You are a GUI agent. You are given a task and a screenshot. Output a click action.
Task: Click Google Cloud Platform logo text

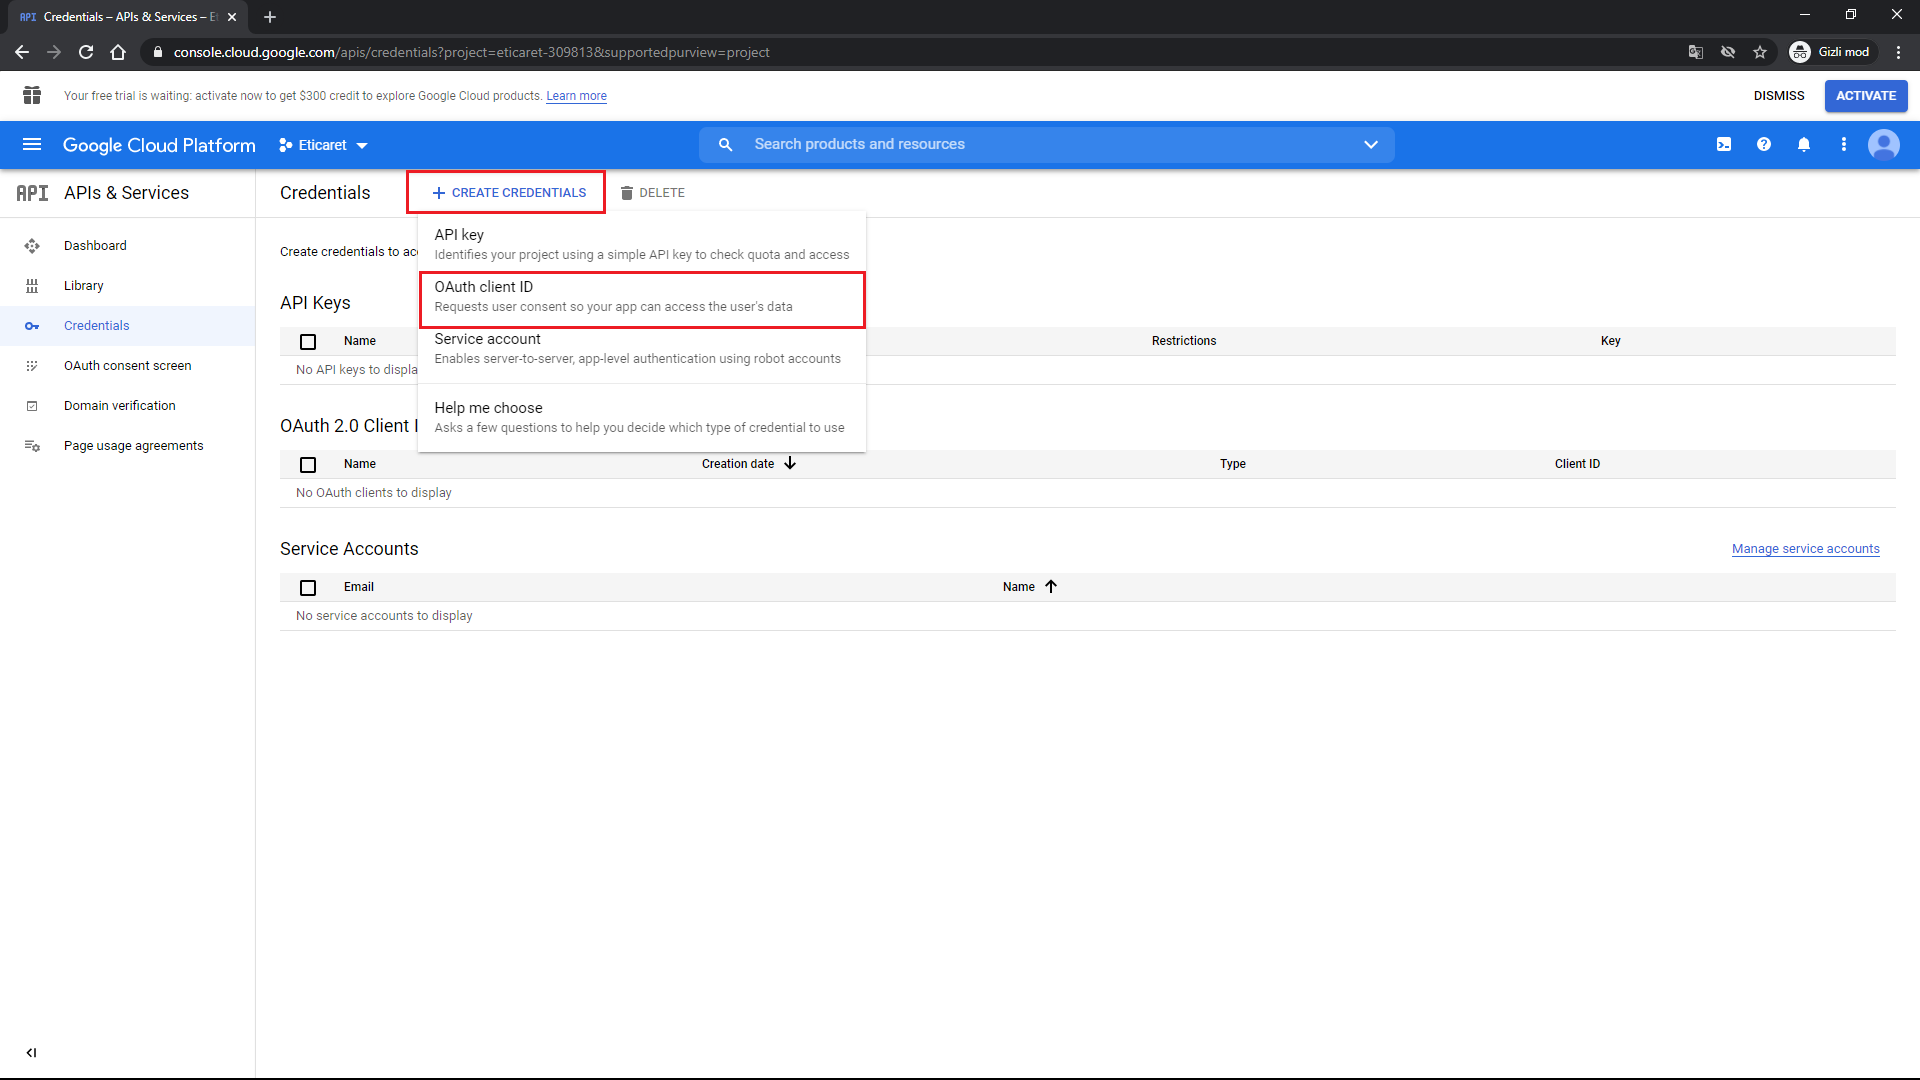pyautogui.click(x=159, y=145)
